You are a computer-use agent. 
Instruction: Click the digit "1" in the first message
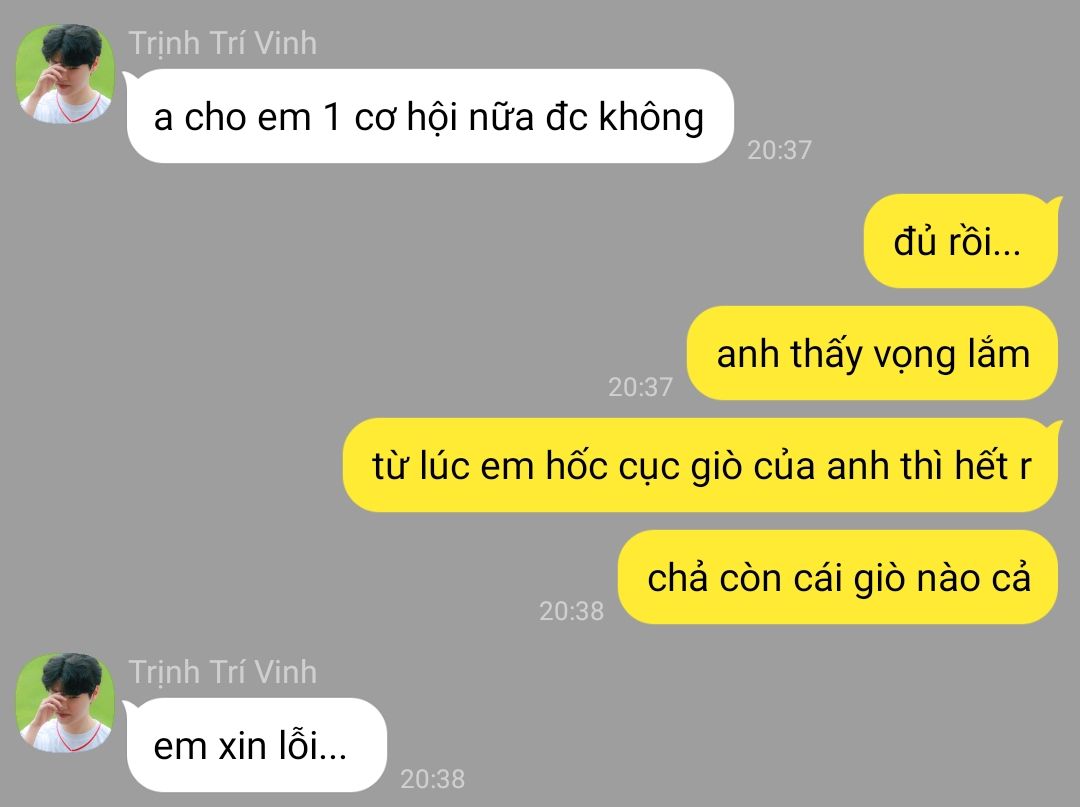point(332,116)
